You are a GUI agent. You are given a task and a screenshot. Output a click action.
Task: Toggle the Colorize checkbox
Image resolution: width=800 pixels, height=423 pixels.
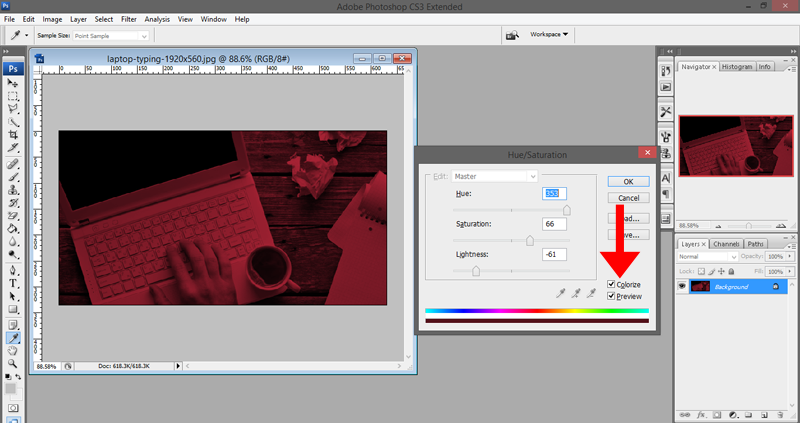click(611, 284)
